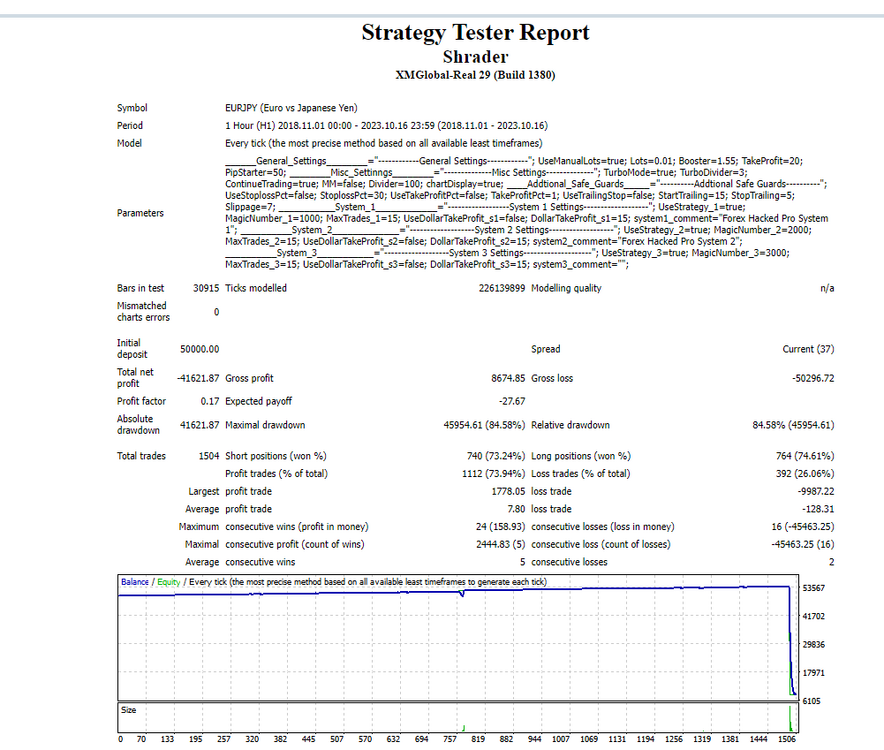Select the -41621.87 net profit value
The height and width of the screenshot is (750, 884).
coord(198,378)
